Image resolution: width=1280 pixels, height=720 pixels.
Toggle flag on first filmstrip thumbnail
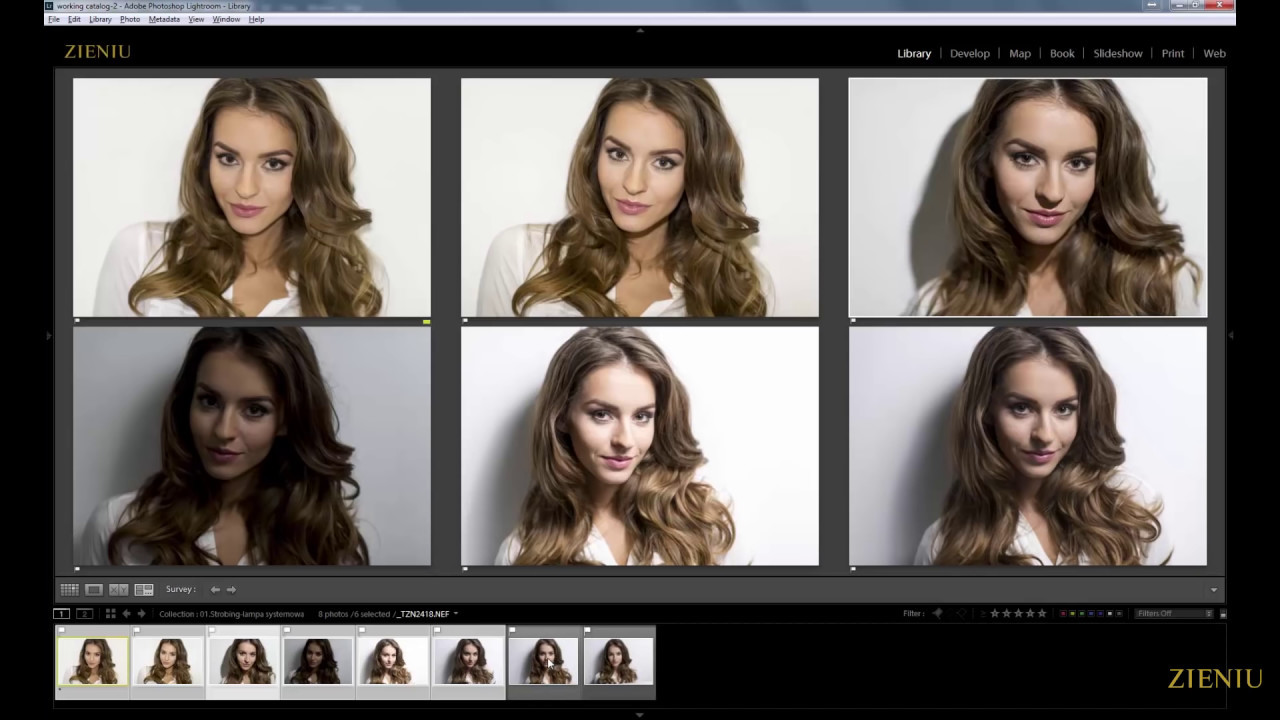point(61,630)
